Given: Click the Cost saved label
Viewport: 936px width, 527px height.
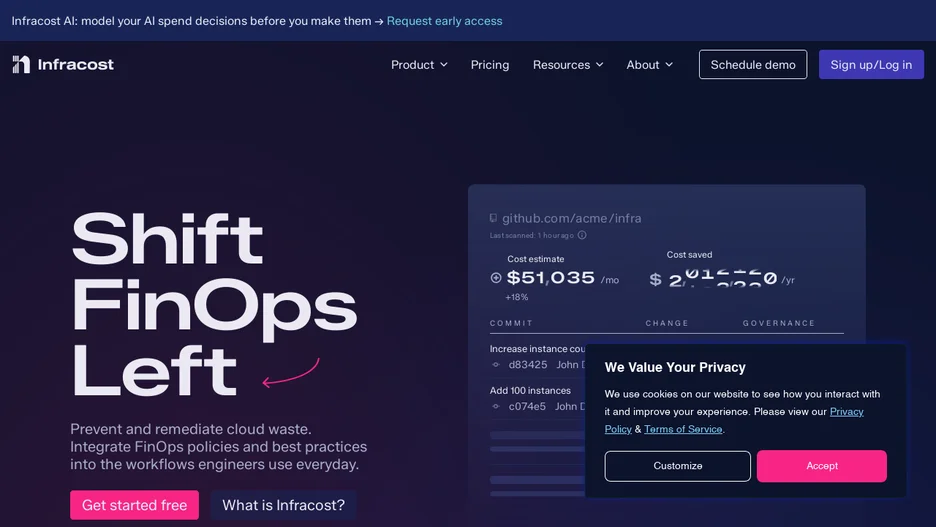Looking at the screenshot, I should point(689,255).
